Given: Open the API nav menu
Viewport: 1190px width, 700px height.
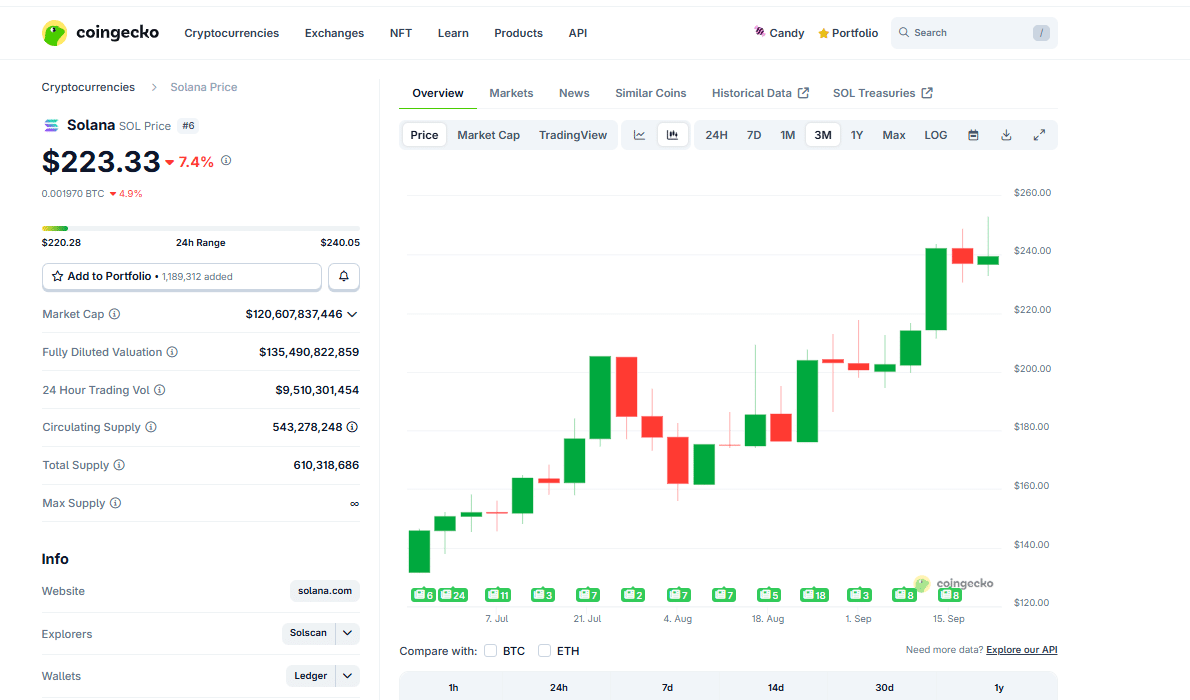Looking at the screenshot, I should tap(578, 33).
